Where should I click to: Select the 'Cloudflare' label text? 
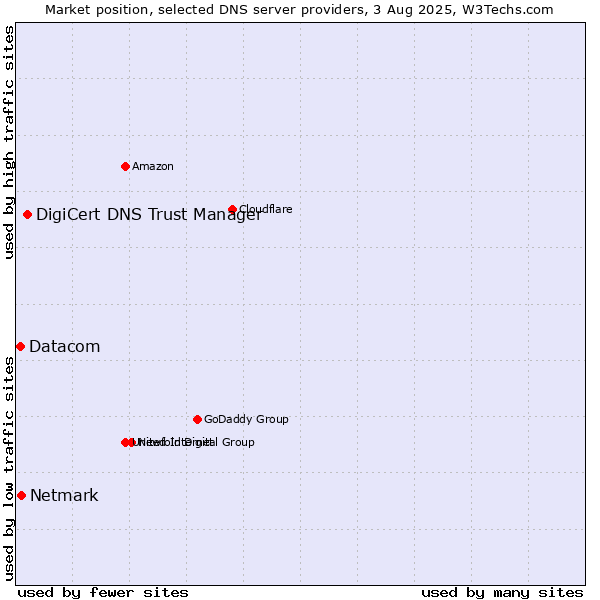(266, 209)
